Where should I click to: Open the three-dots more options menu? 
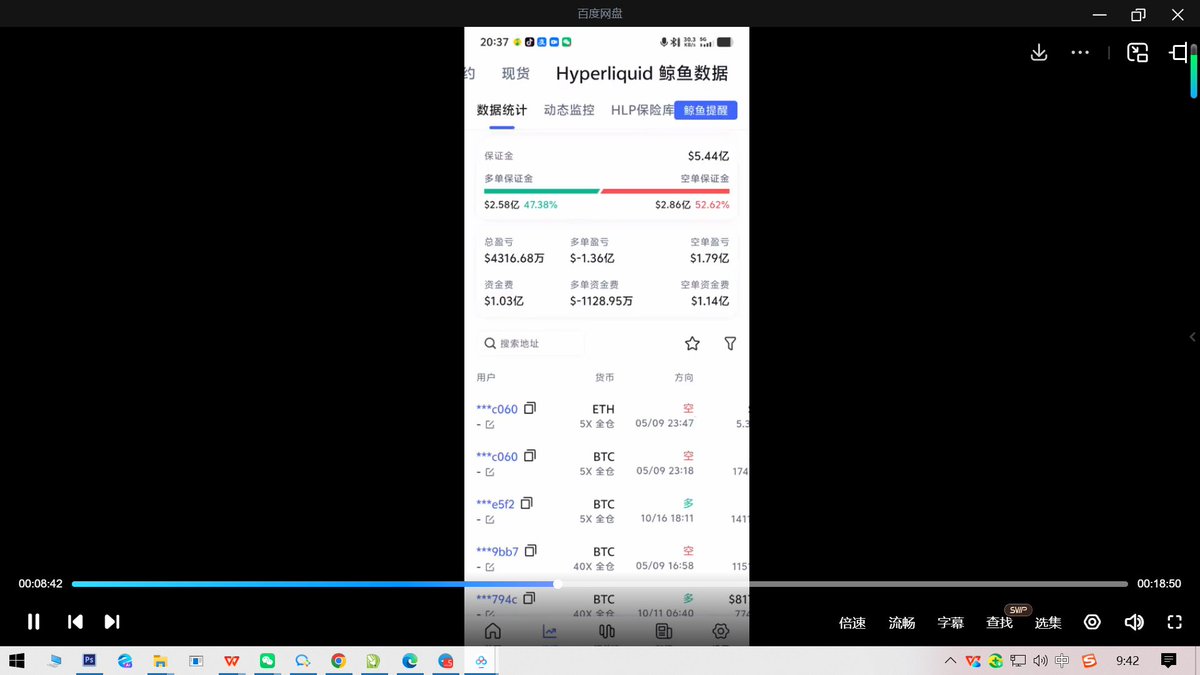click(1080, 51)
